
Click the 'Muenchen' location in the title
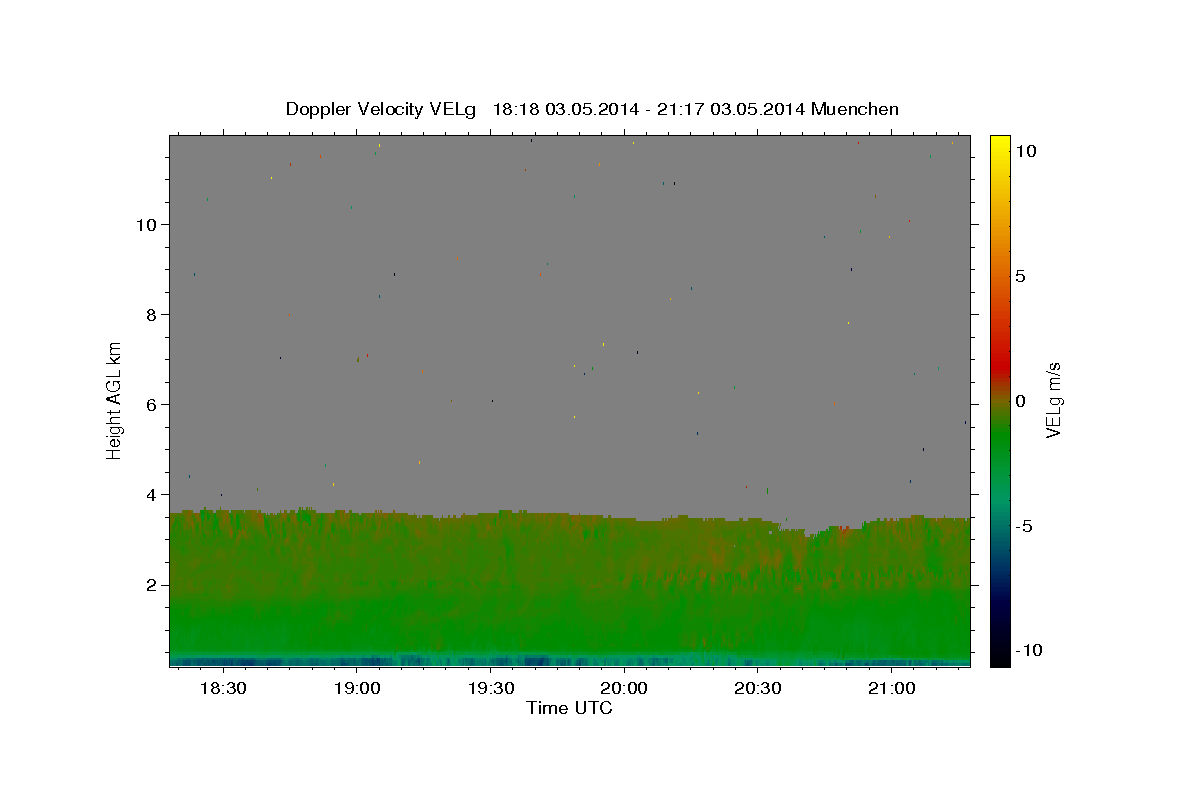click(855, 109)
